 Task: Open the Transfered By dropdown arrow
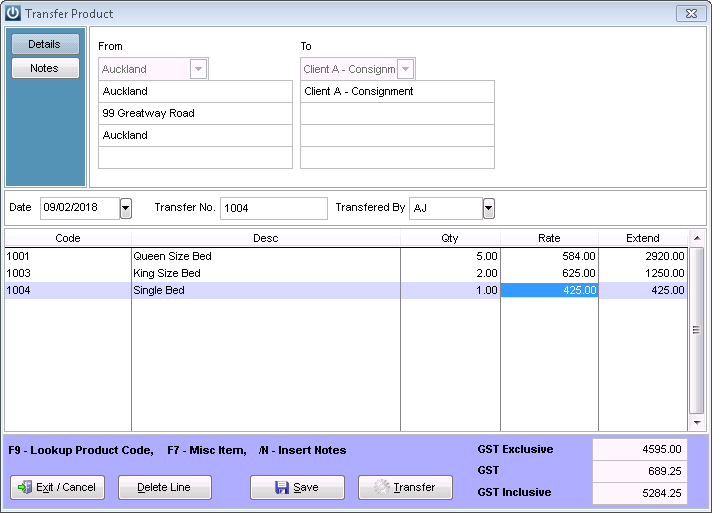pos(489,208)
